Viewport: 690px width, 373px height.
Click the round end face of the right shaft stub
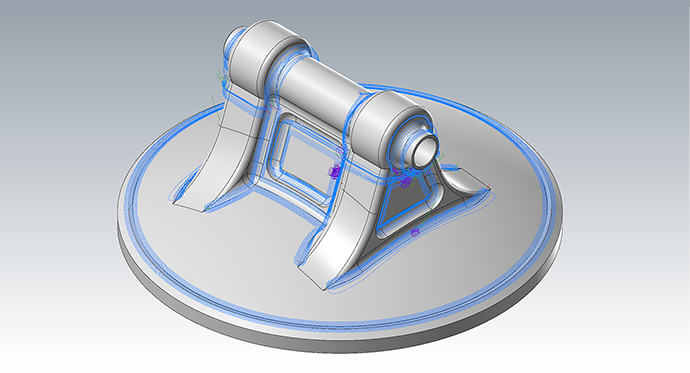point(426,150)
